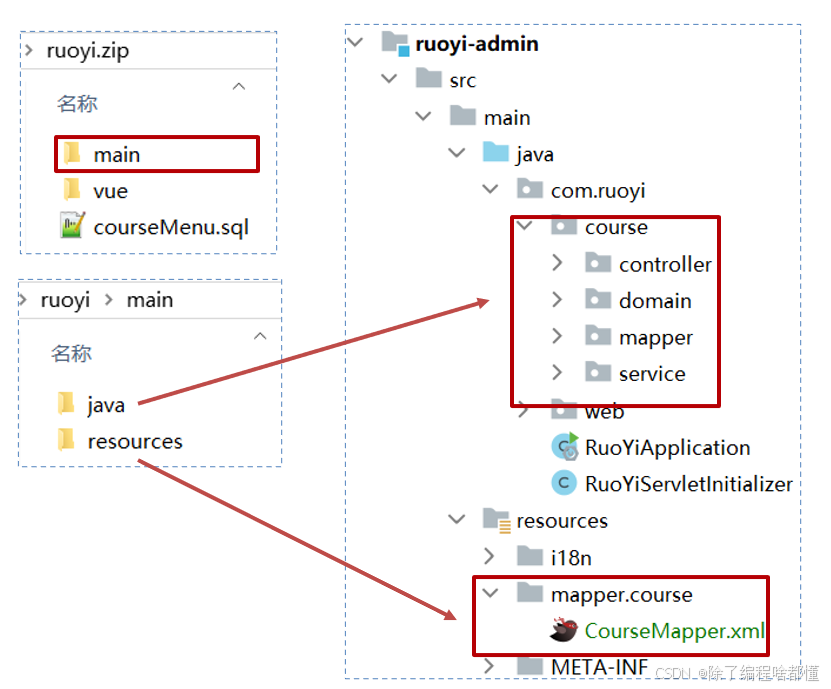The image size is (831, 689).
Task: Click the META-INF folder icon
Action: tap(530, 666)
